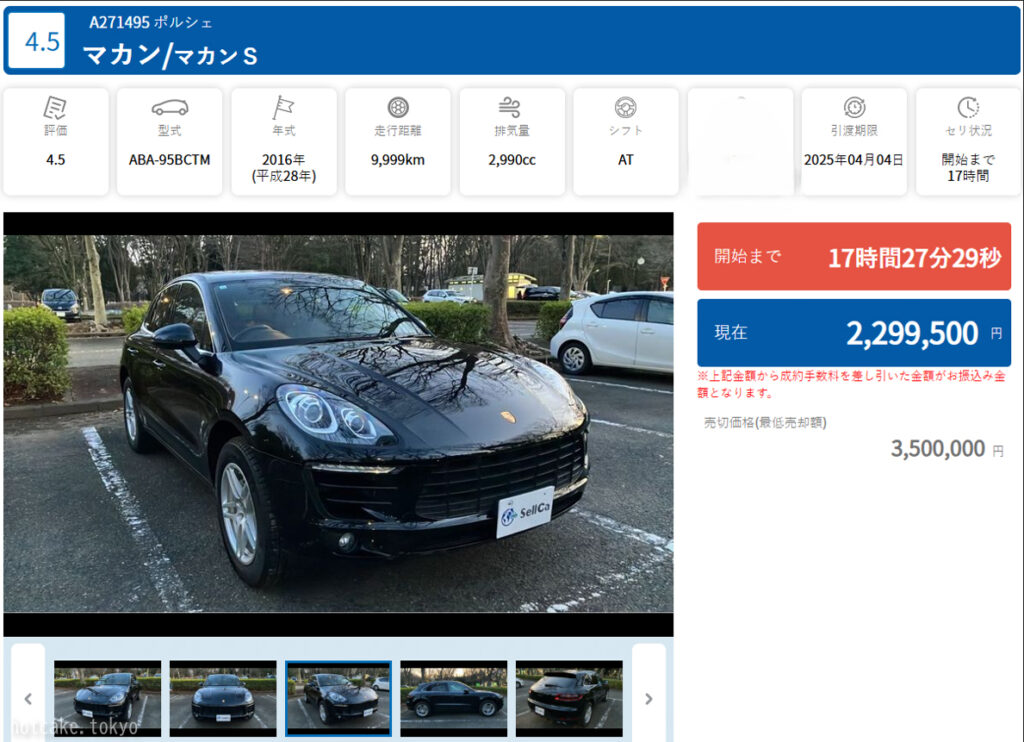Click the red fee notice starting '※上記金額から'
This screenshot has width=1024, height=742.
point(851,384)
